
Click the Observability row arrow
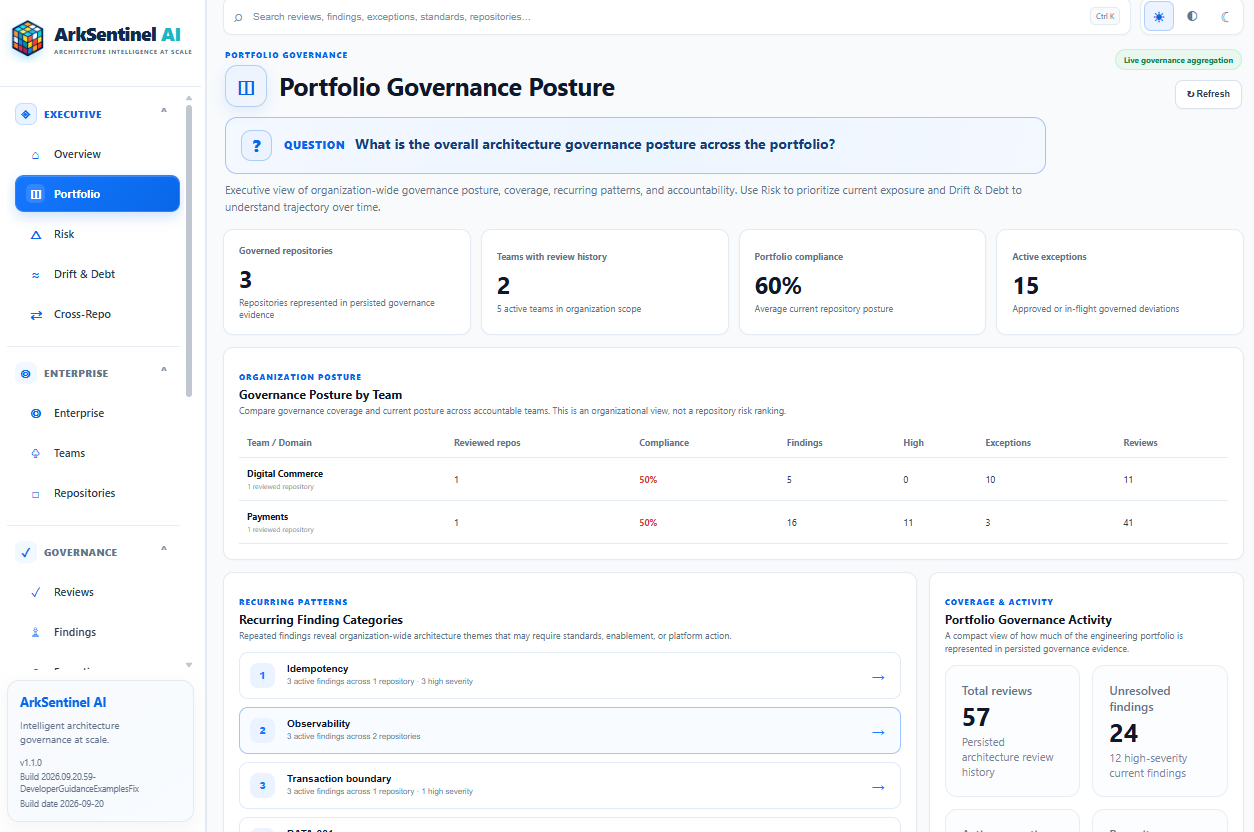click(878, 732)
